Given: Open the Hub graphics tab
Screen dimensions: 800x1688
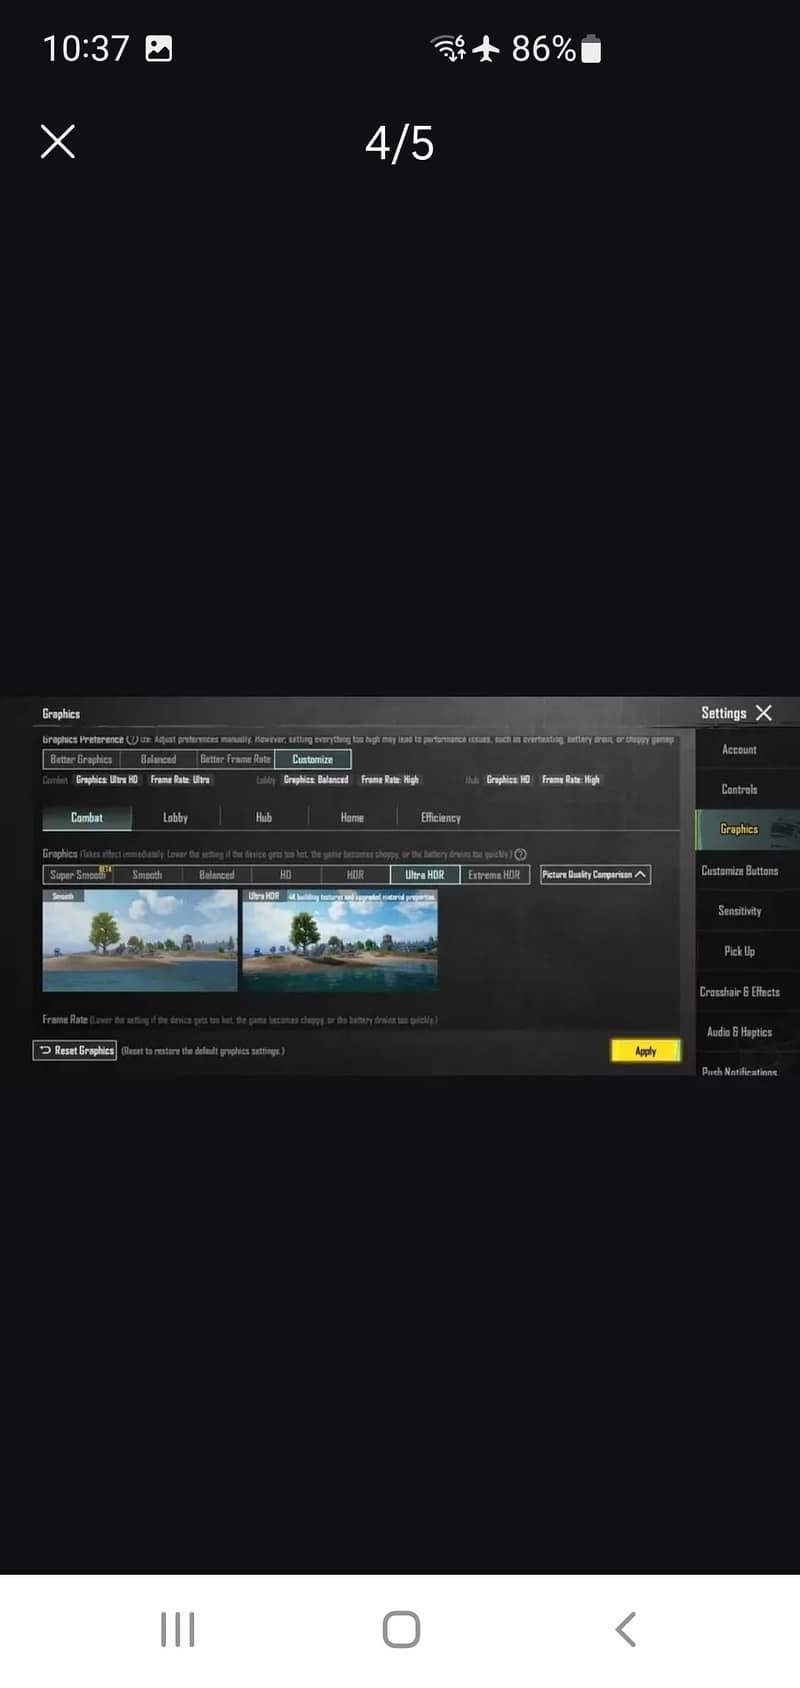Looking at the screenshot, I should 264,818.
